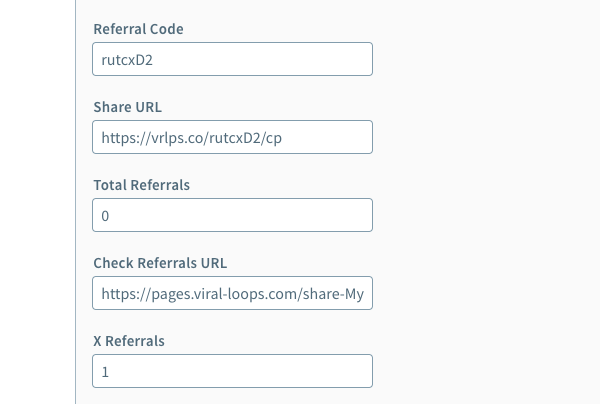Select the Total Referrals input field
The width and height of the screenshot is (600, 404).
tap(232, 215)
